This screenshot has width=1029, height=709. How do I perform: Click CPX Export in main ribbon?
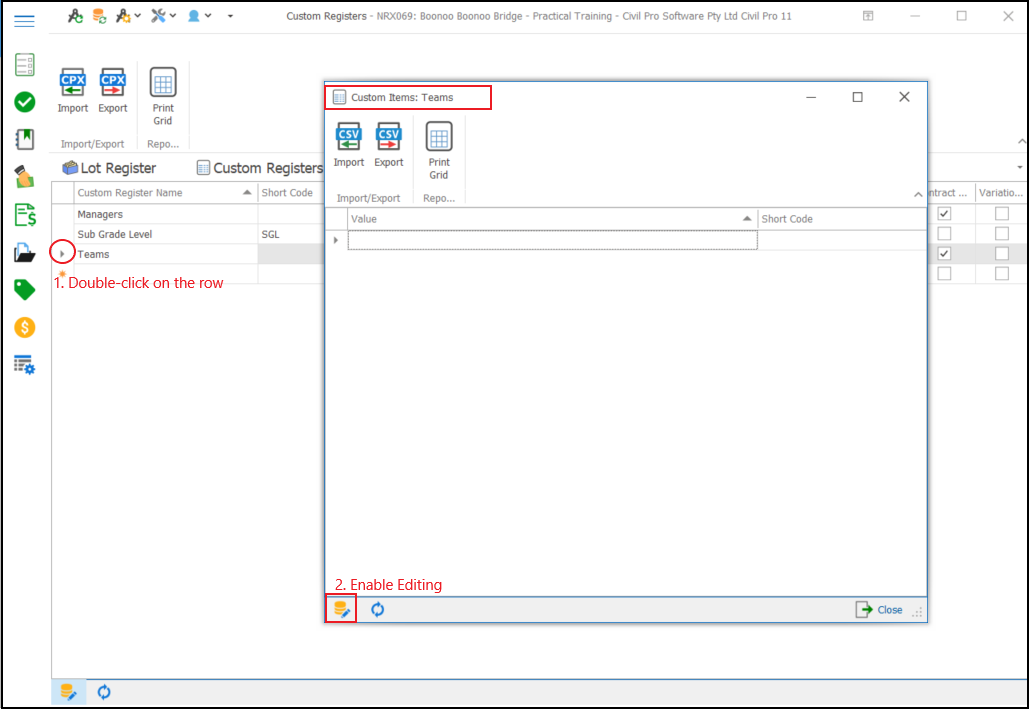tap(113, 89)
